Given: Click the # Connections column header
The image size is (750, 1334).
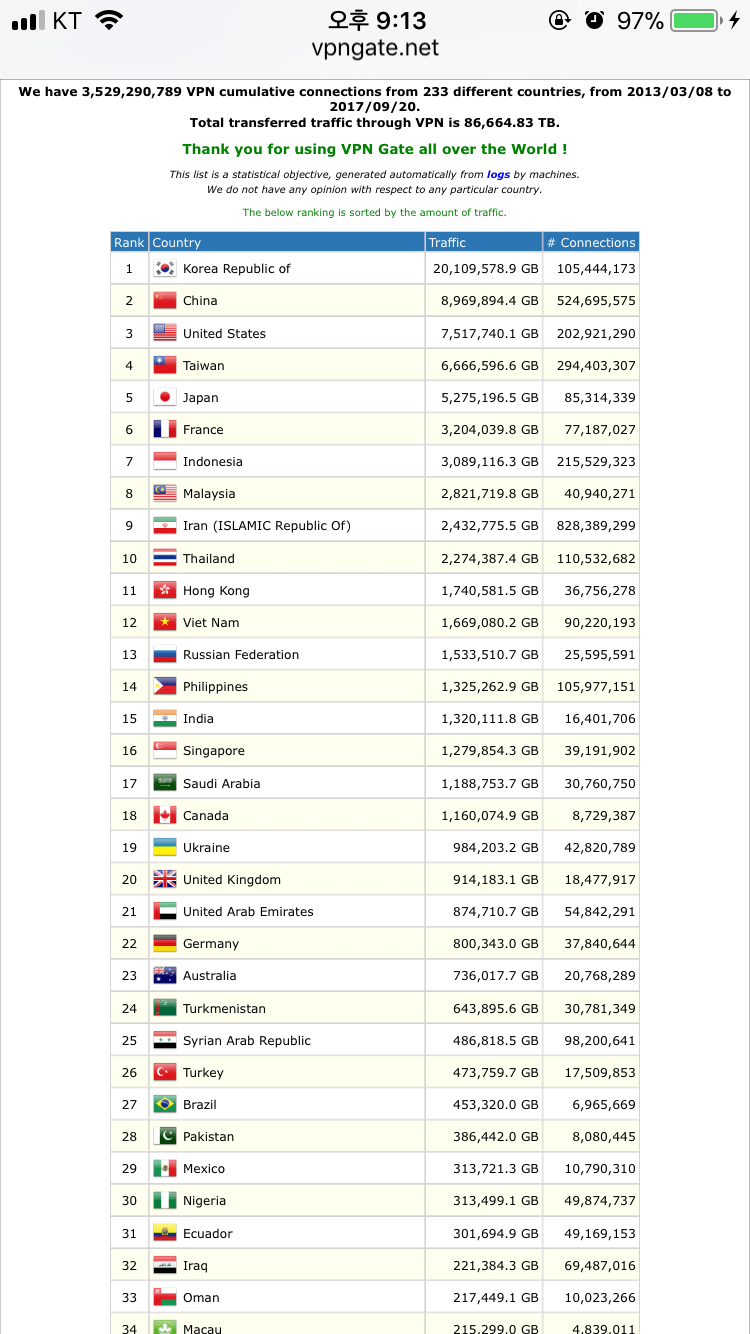Looking at the screenshot, I should point(590,242).
